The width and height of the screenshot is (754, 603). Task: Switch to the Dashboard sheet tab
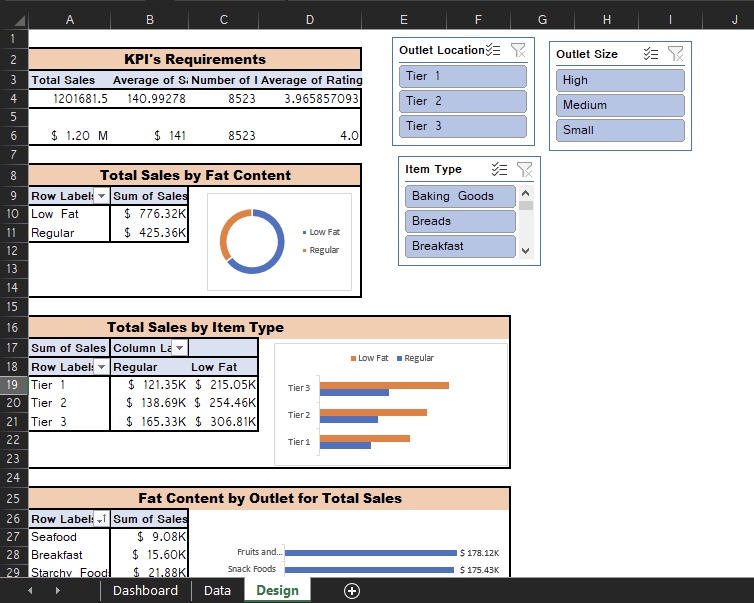(x=145, y=591)
